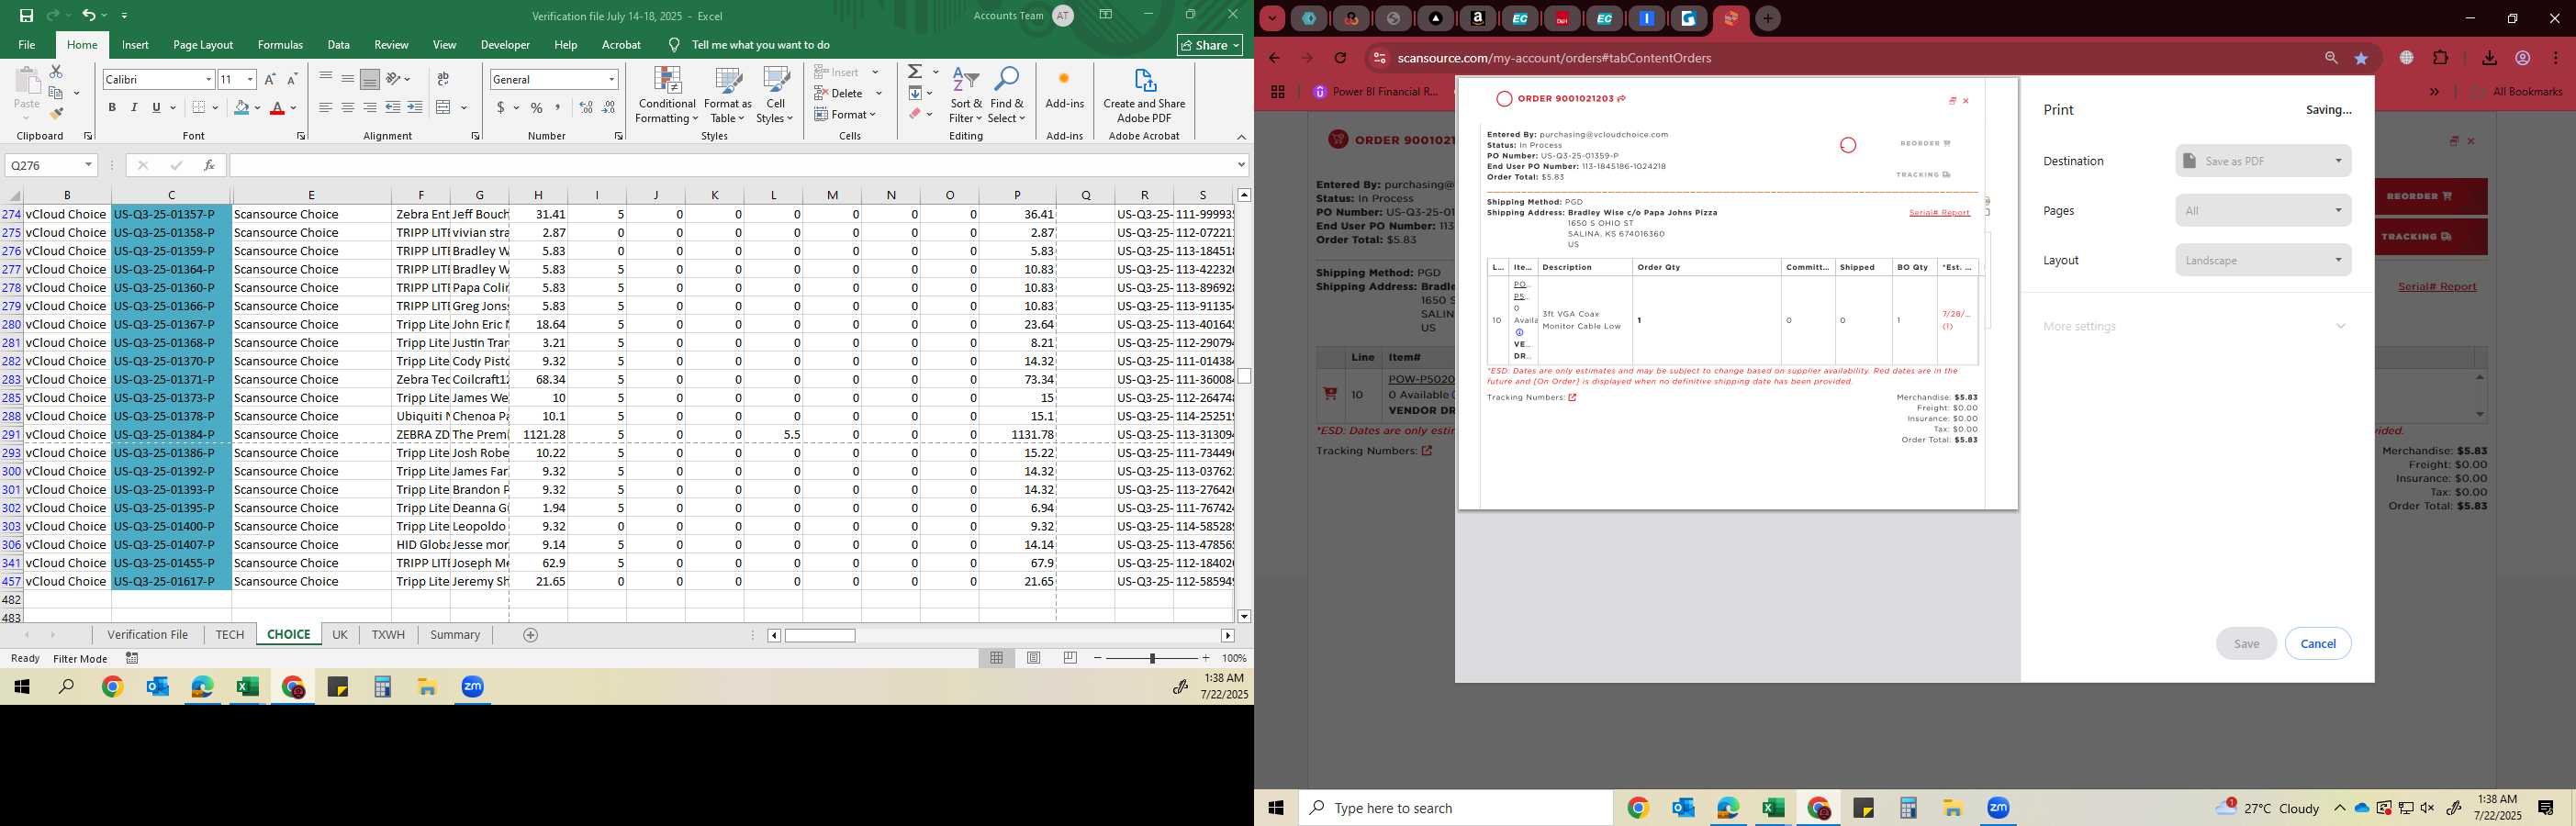2576x826 pixels.
Task: Switch to Normal view in Excel status bar
Action: pos(996,658)
